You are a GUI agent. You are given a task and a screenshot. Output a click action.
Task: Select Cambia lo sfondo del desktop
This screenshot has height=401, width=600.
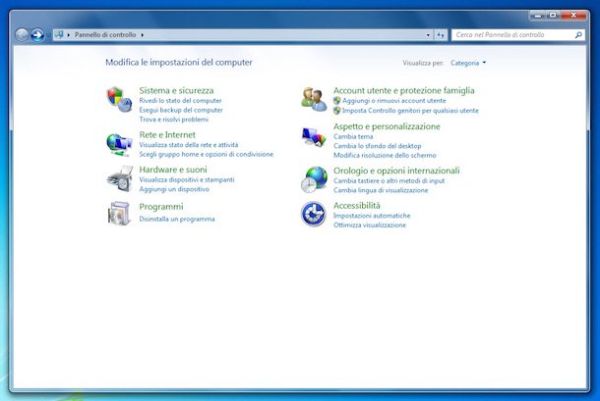pyautogui.click(x=378, y=146)
